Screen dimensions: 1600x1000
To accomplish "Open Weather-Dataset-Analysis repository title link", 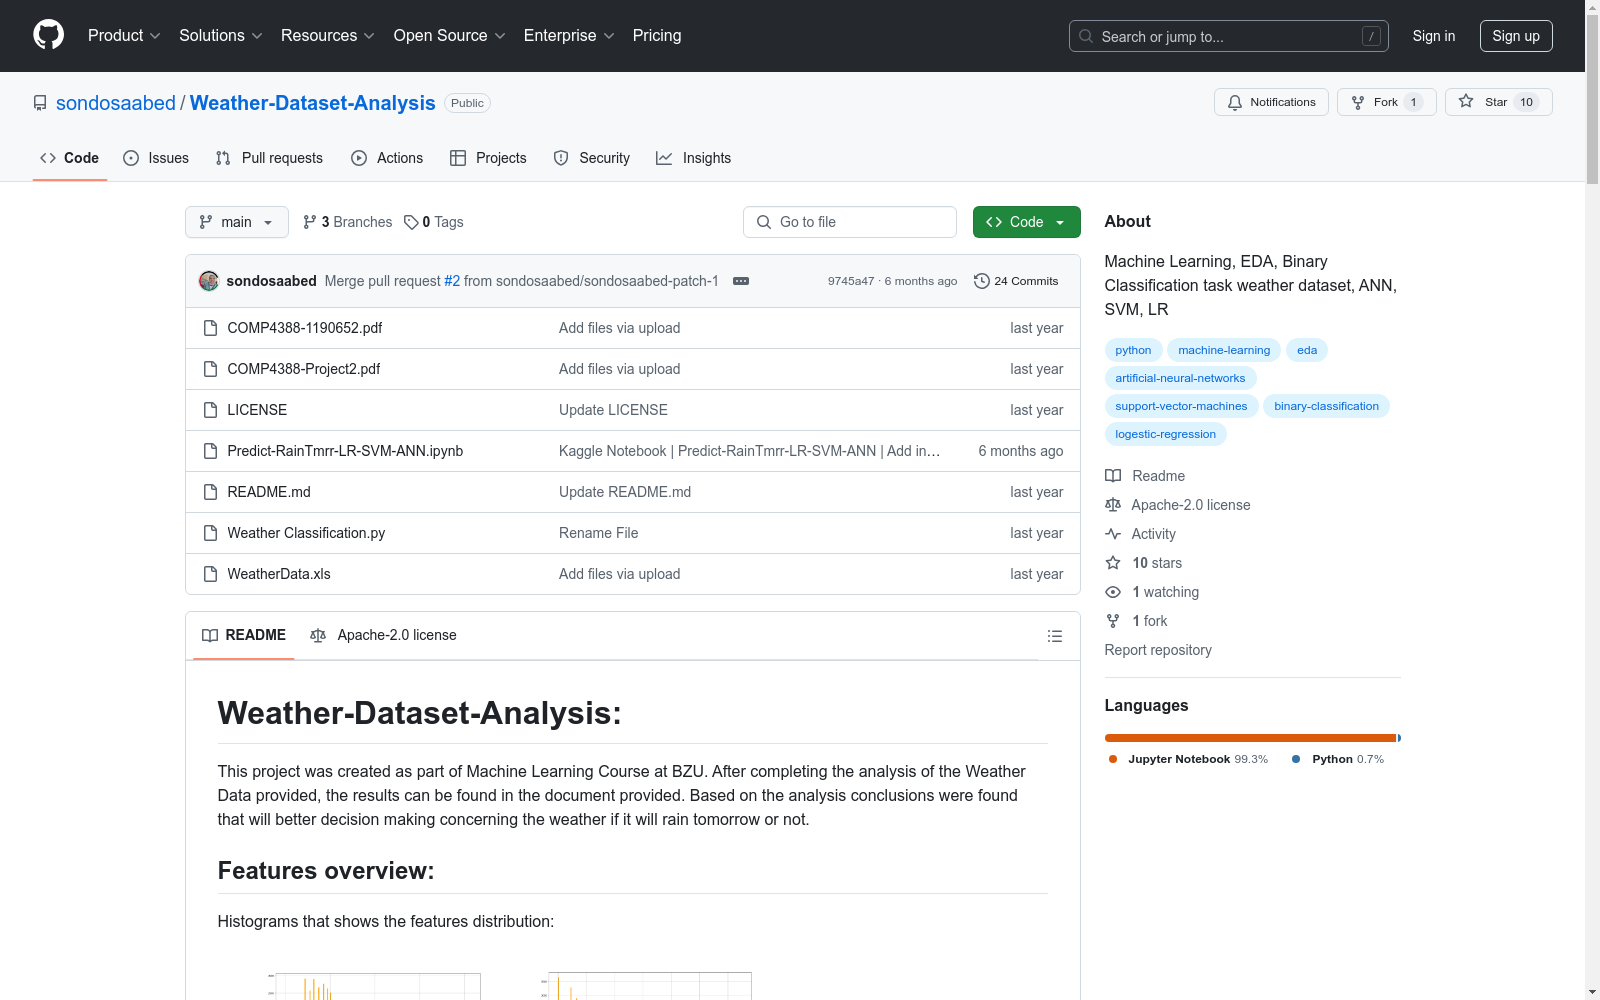I will tap(313, 103).
